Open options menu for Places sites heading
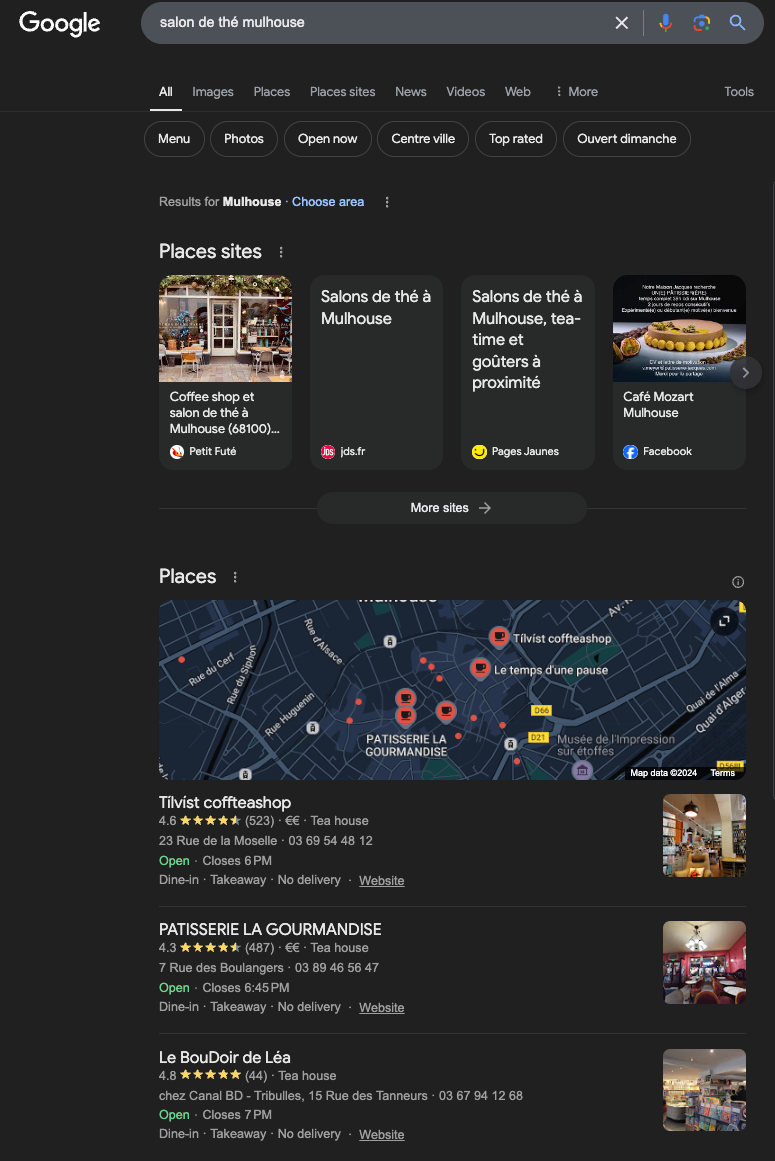Screen dimensions: 775x1161 [x=281, y=252]
